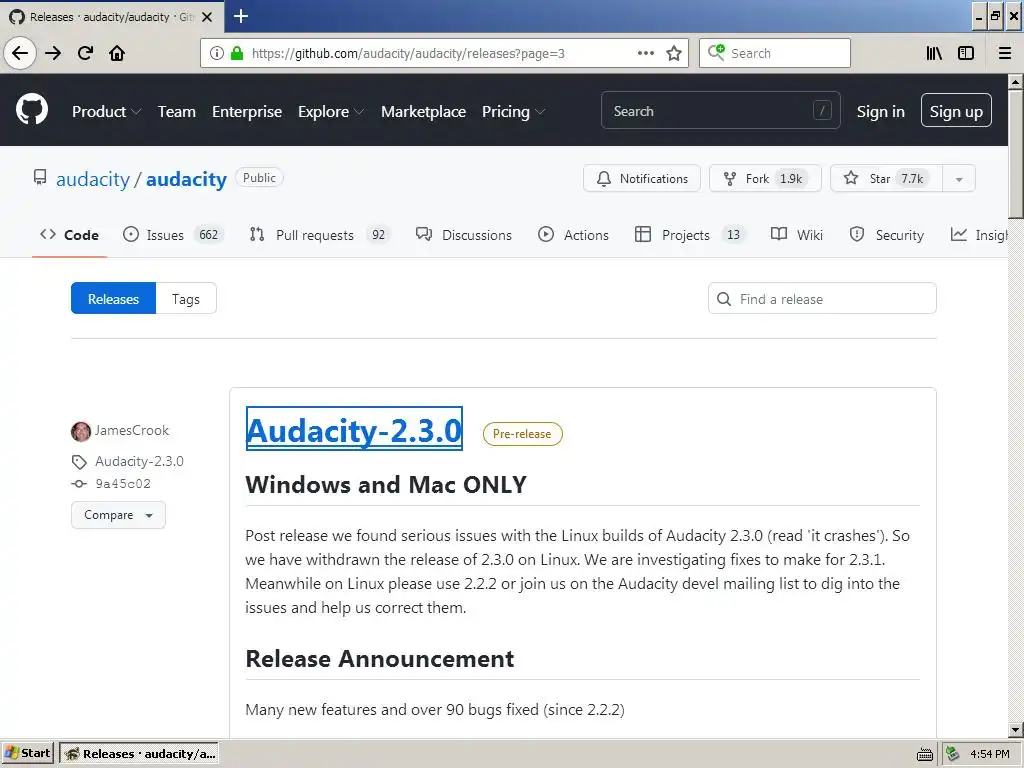The width and height of the screenshot is (1024, 768).
Task: Reload the page with the refresh icon
Action: [x=86, y=53]
